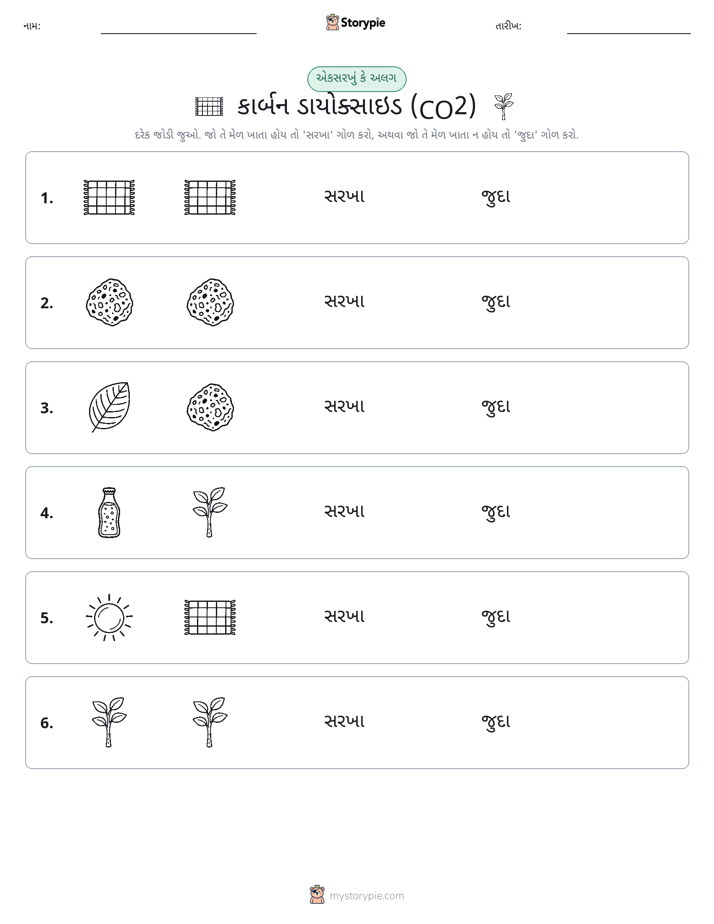The image size is (714, 924).
Task: Click the cookie icon in row 3
Action: (210, 407)
